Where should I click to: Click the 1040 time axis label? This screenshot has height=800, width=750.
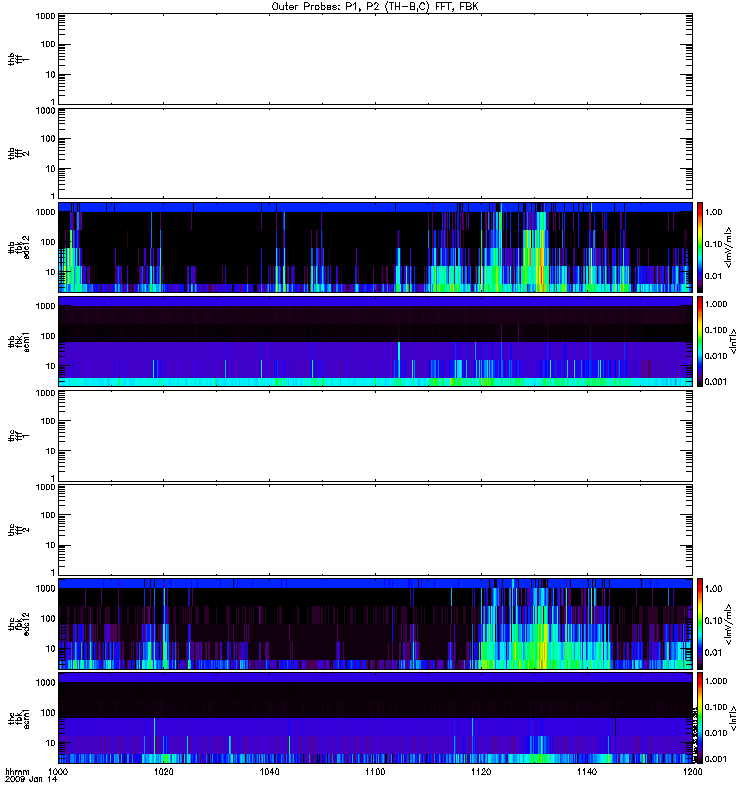pyautogui.click(x=269, y=772)
